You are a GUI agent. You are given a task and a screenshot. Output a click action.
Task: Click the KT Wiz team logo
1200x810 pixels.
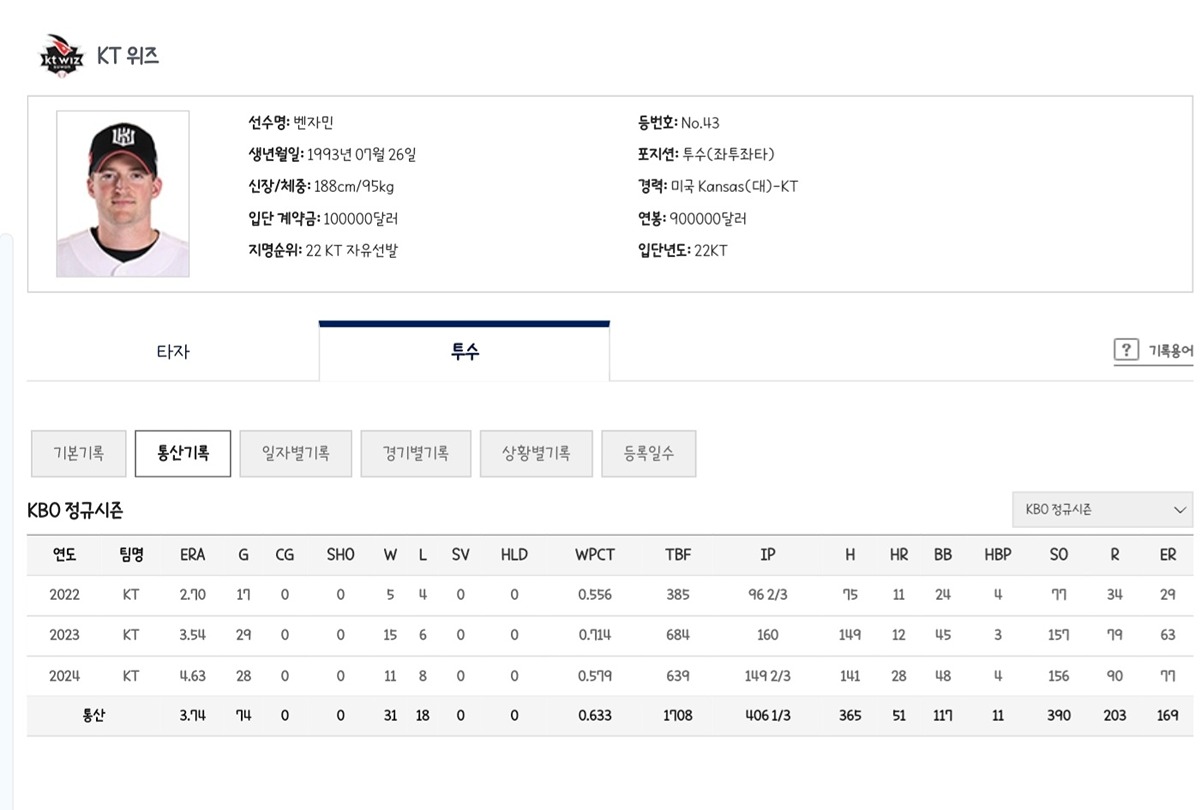[62, 57]
